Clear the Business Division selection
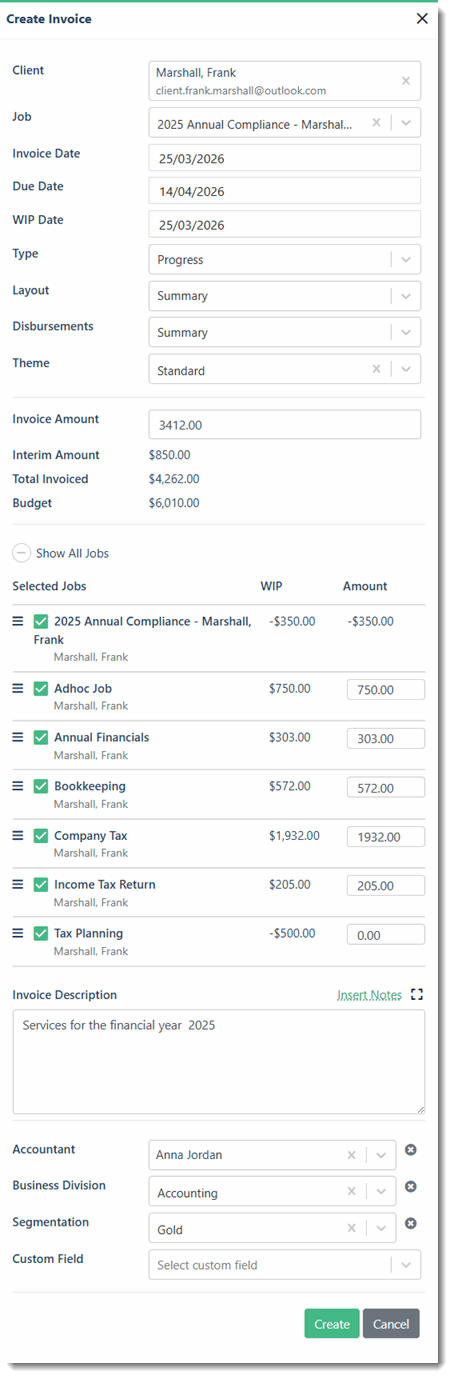This screenshot has width=453, height=1378. click(x=351, y=1192)
